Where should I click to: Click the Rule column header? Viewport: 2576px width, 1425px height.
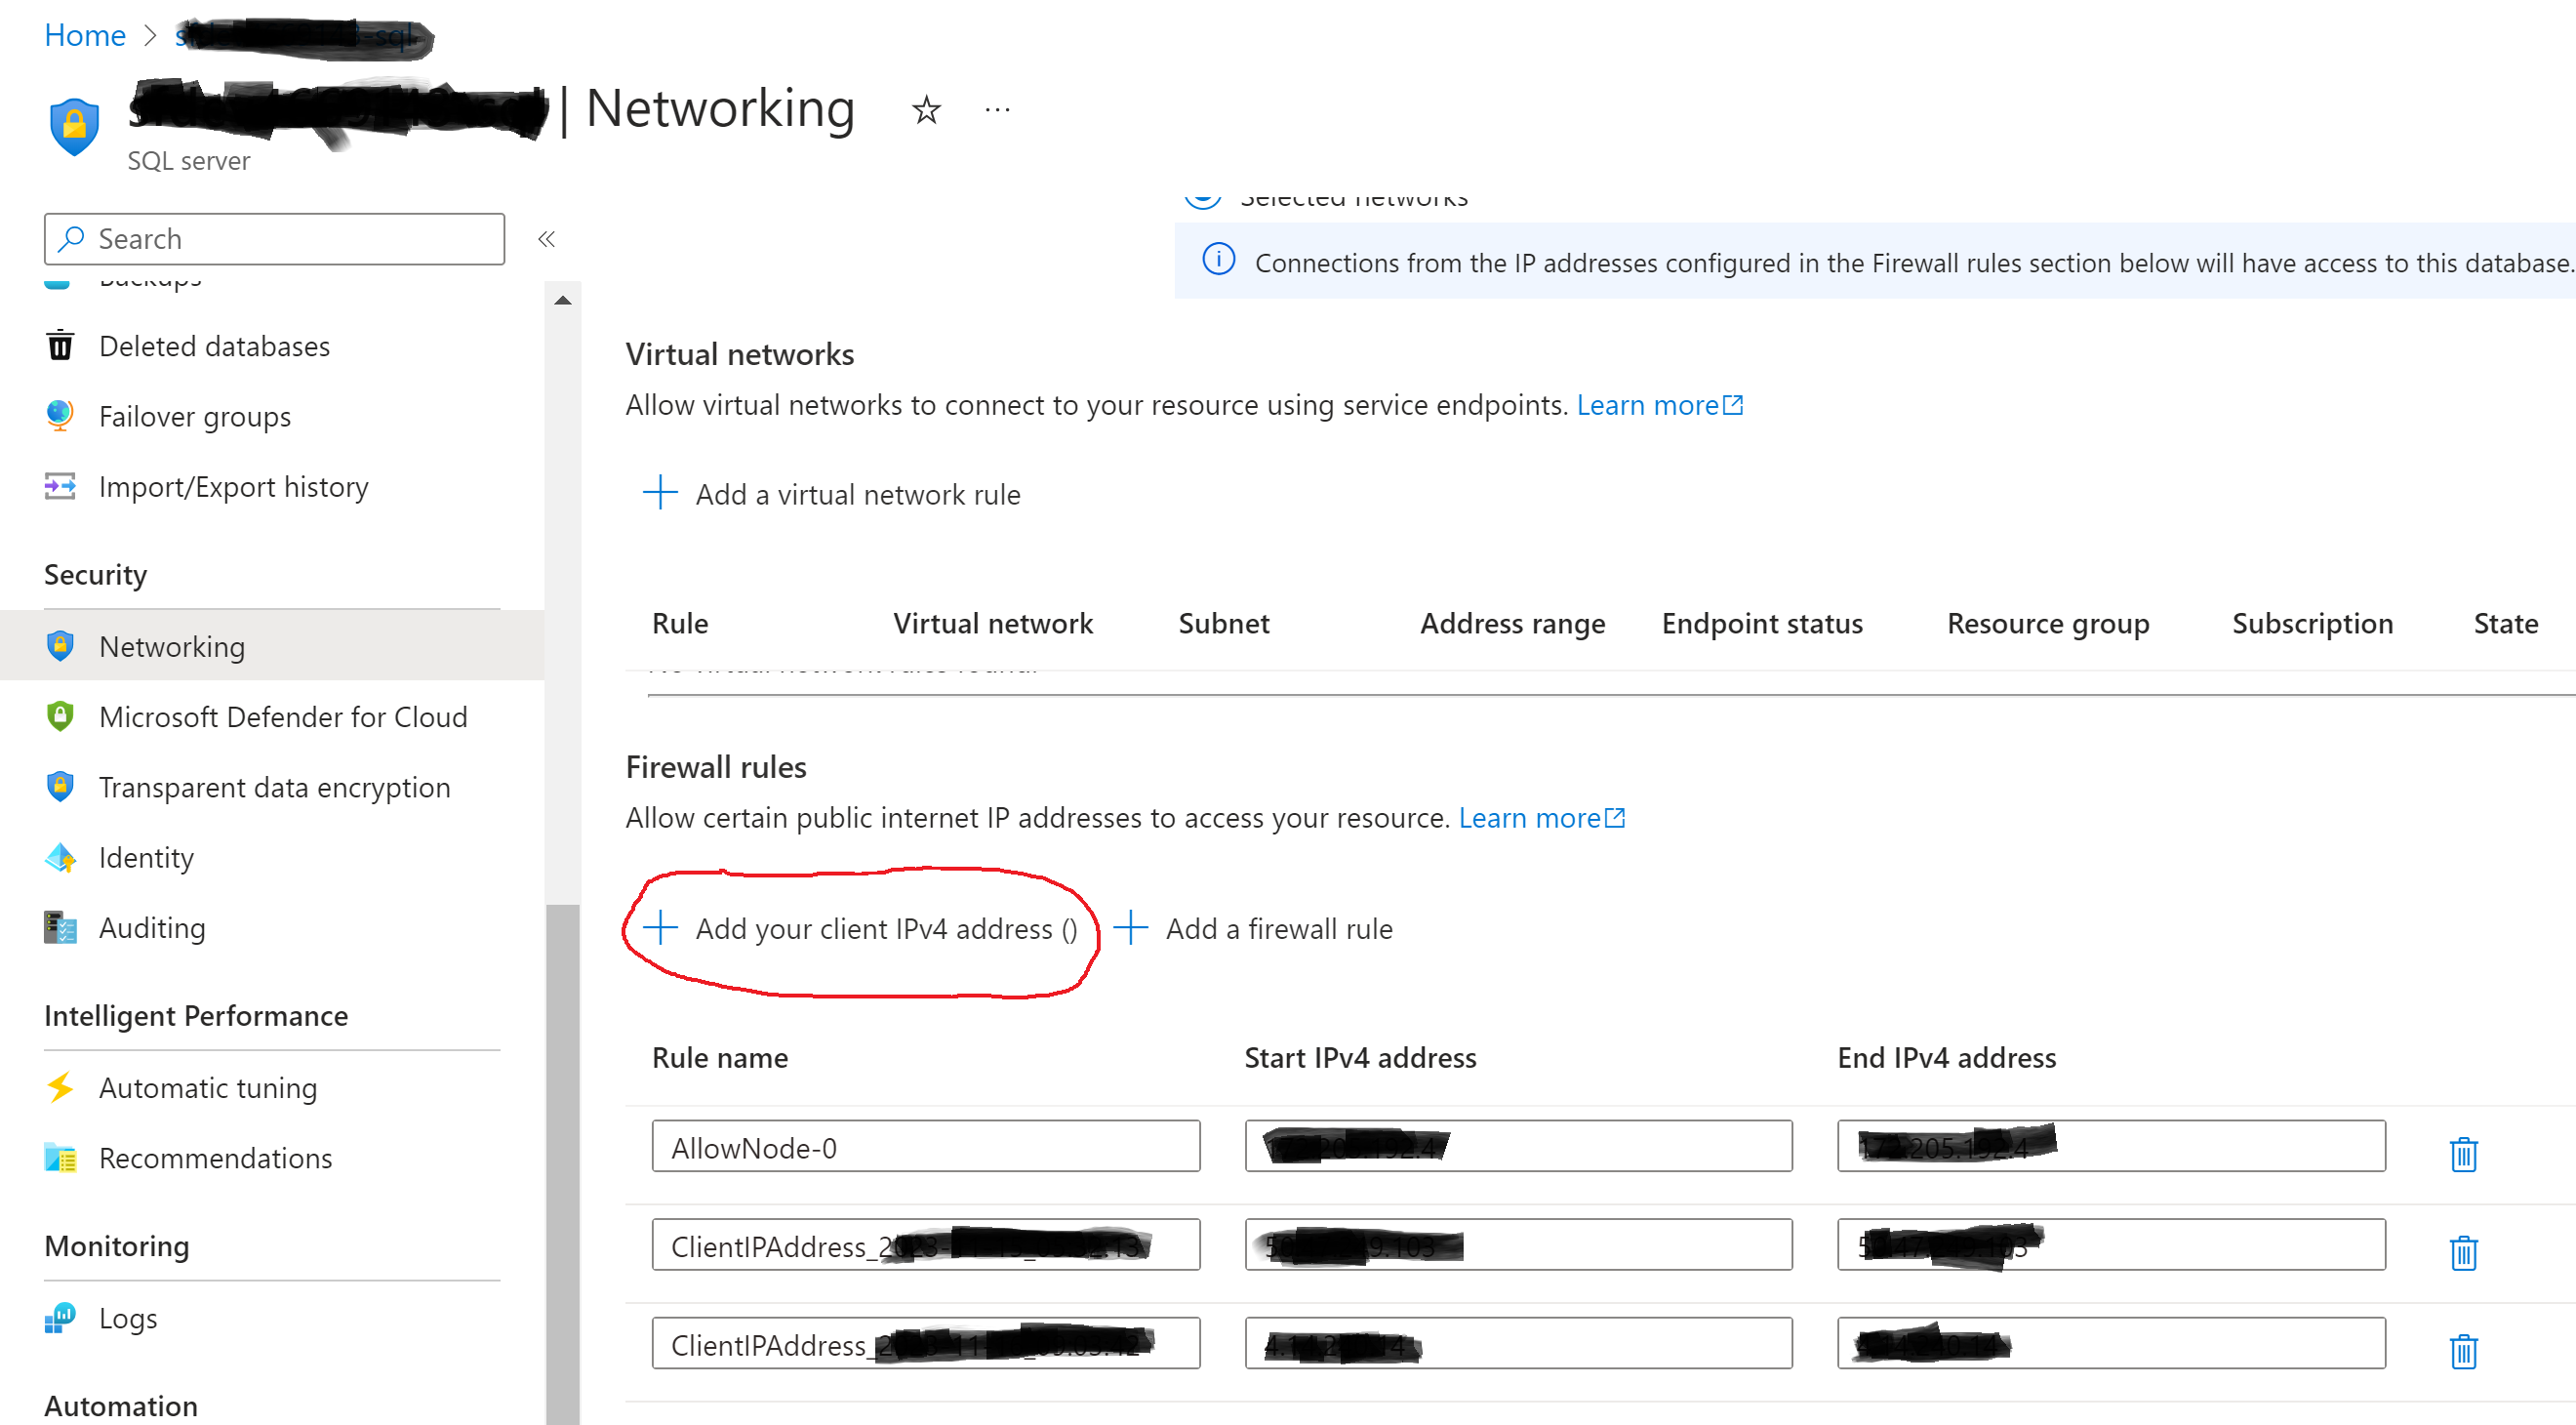(x=680, y=623)
